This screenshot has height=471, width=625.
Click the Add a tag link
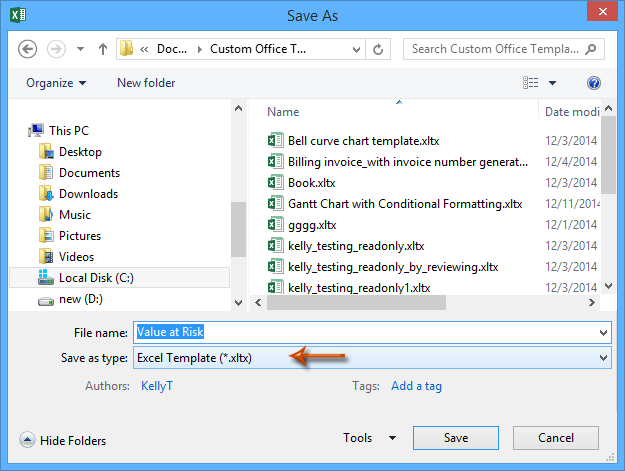pyautogui.click(x=416, y=386)
